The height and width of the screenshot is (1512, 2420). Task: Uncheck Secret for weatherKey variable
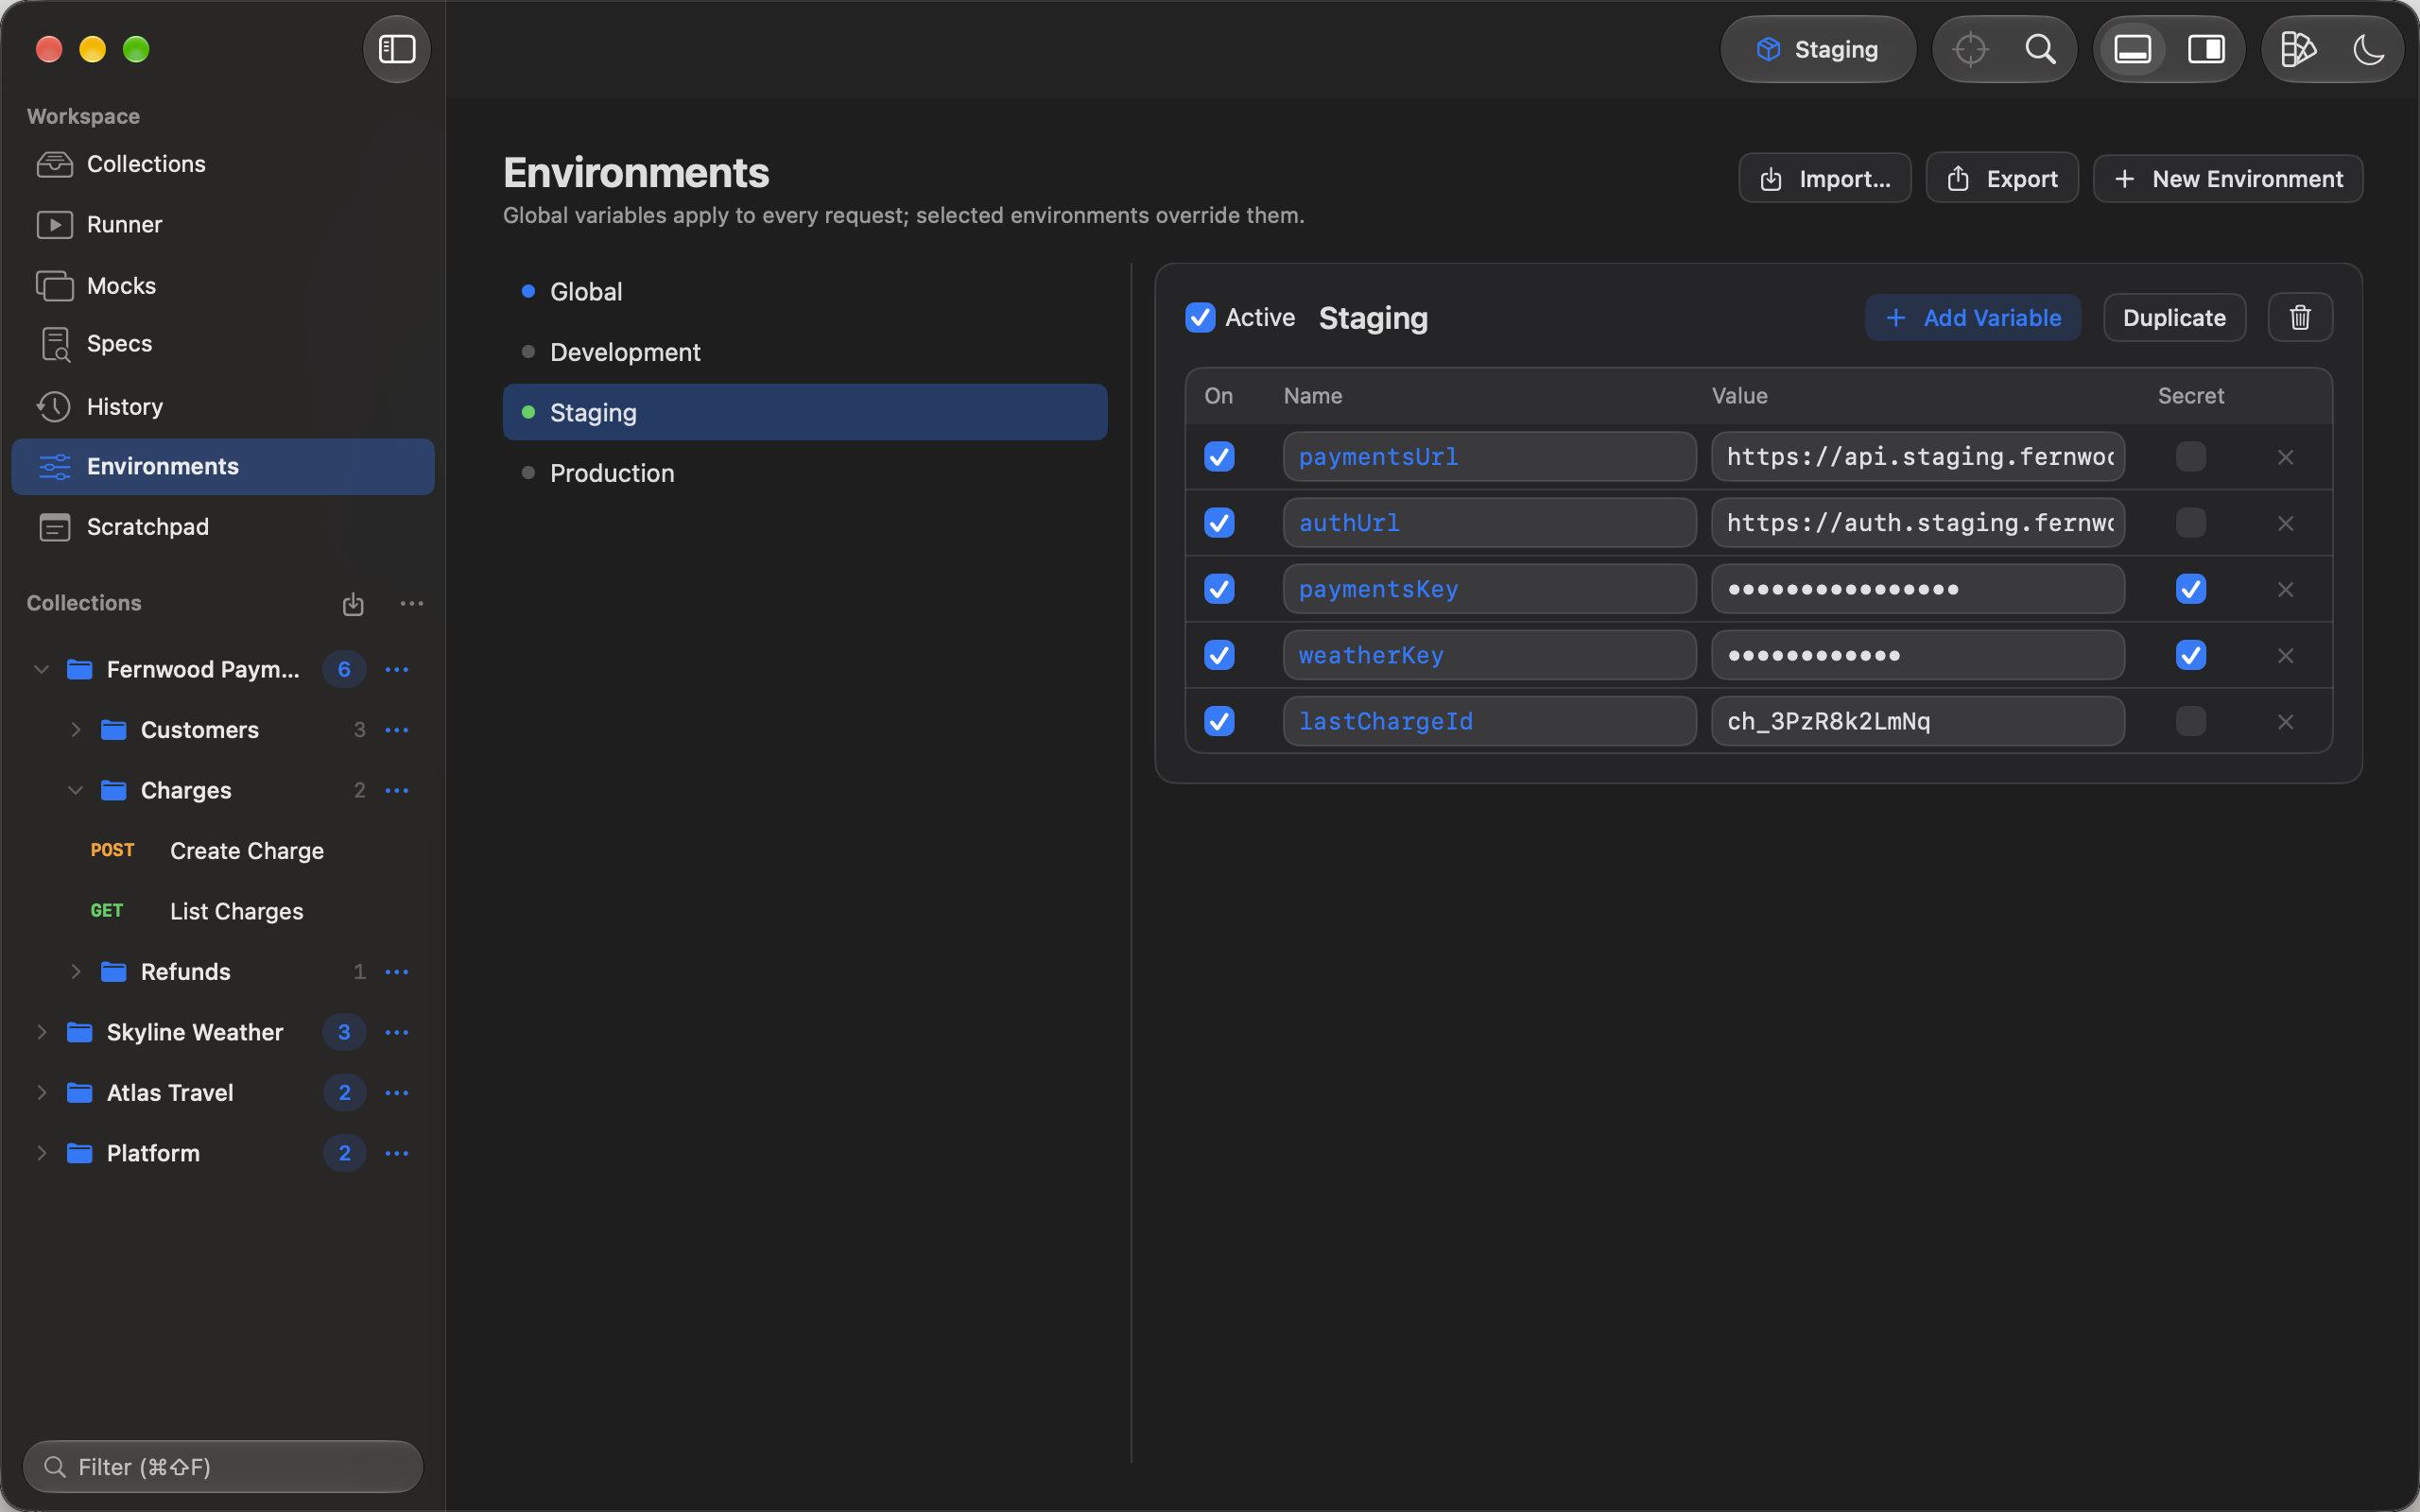(x=2190, y=655)
